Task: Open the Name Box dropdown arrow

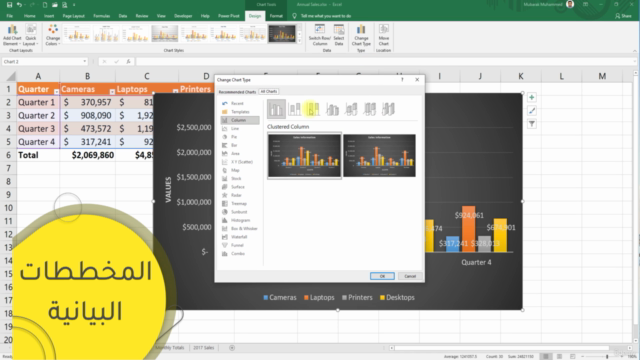Action: (x=84, y=62)
